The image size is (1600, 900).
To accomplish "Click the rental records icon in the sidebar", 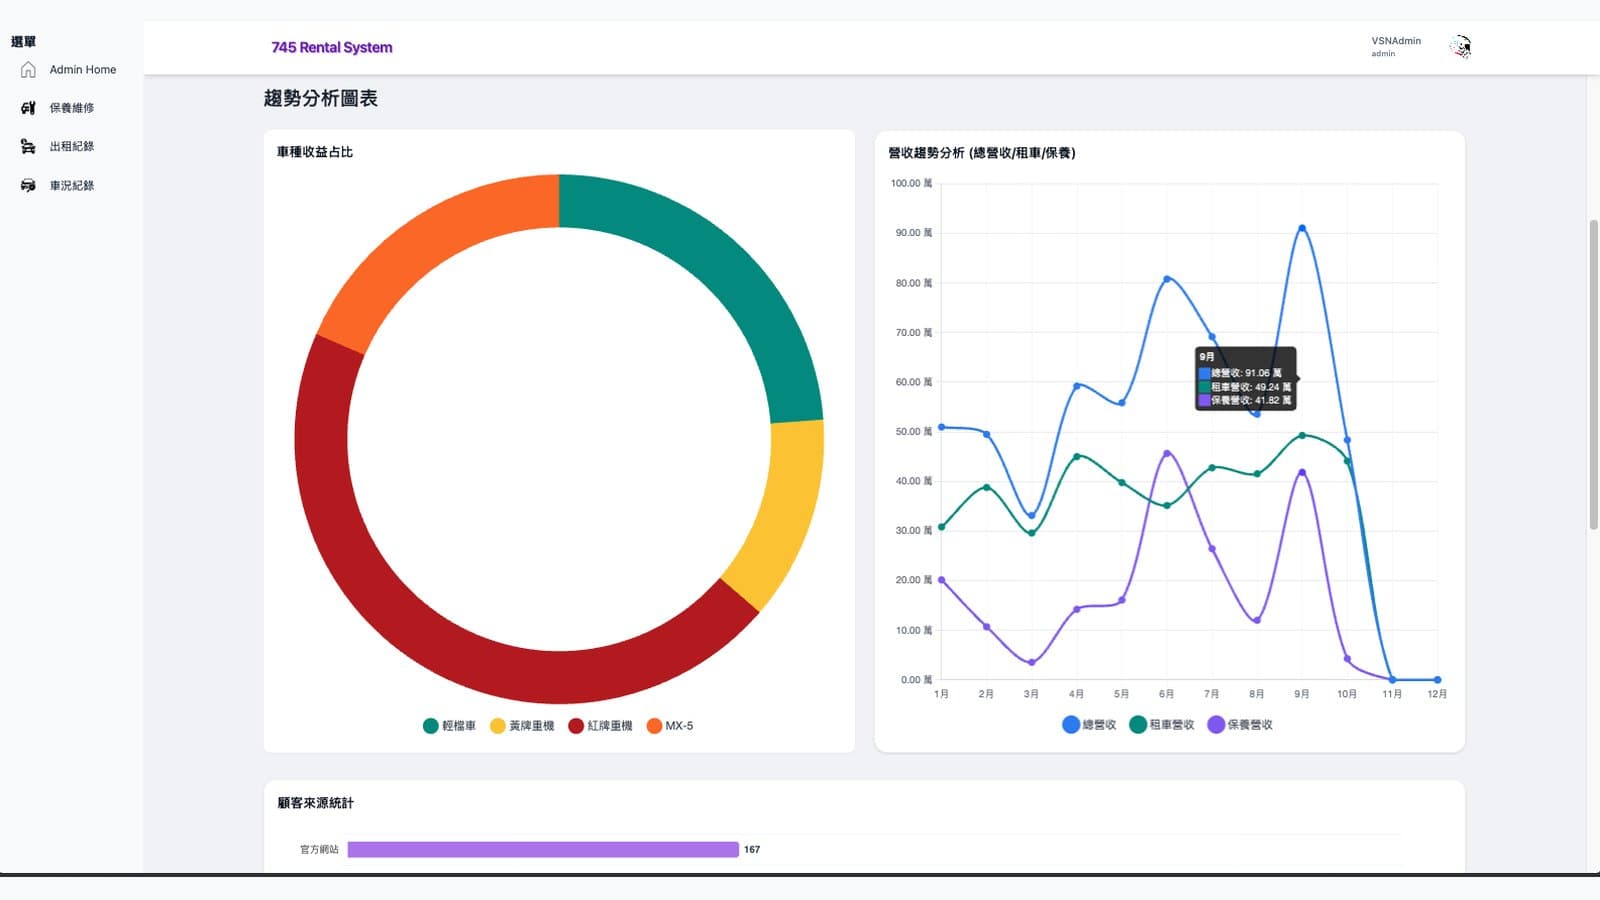I will [x=28, y=146].
